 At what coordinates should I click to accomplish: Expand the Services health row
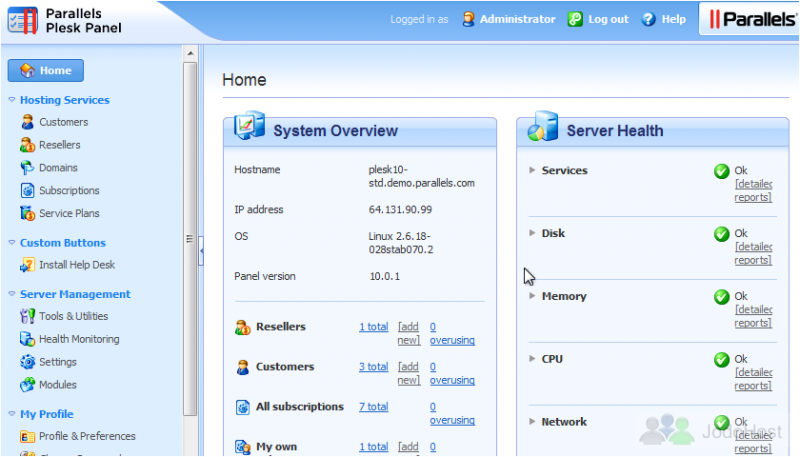tap(532, 170)
